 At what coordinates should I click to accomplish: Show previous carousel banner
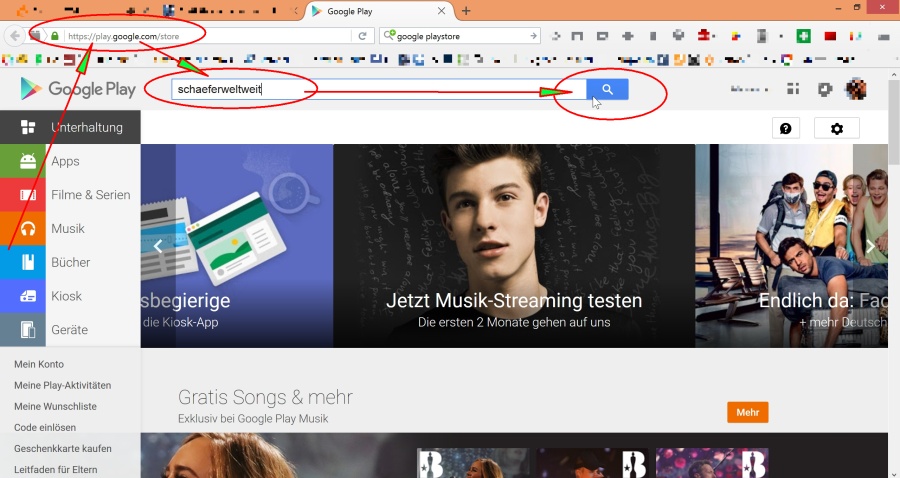click(157, 246)
